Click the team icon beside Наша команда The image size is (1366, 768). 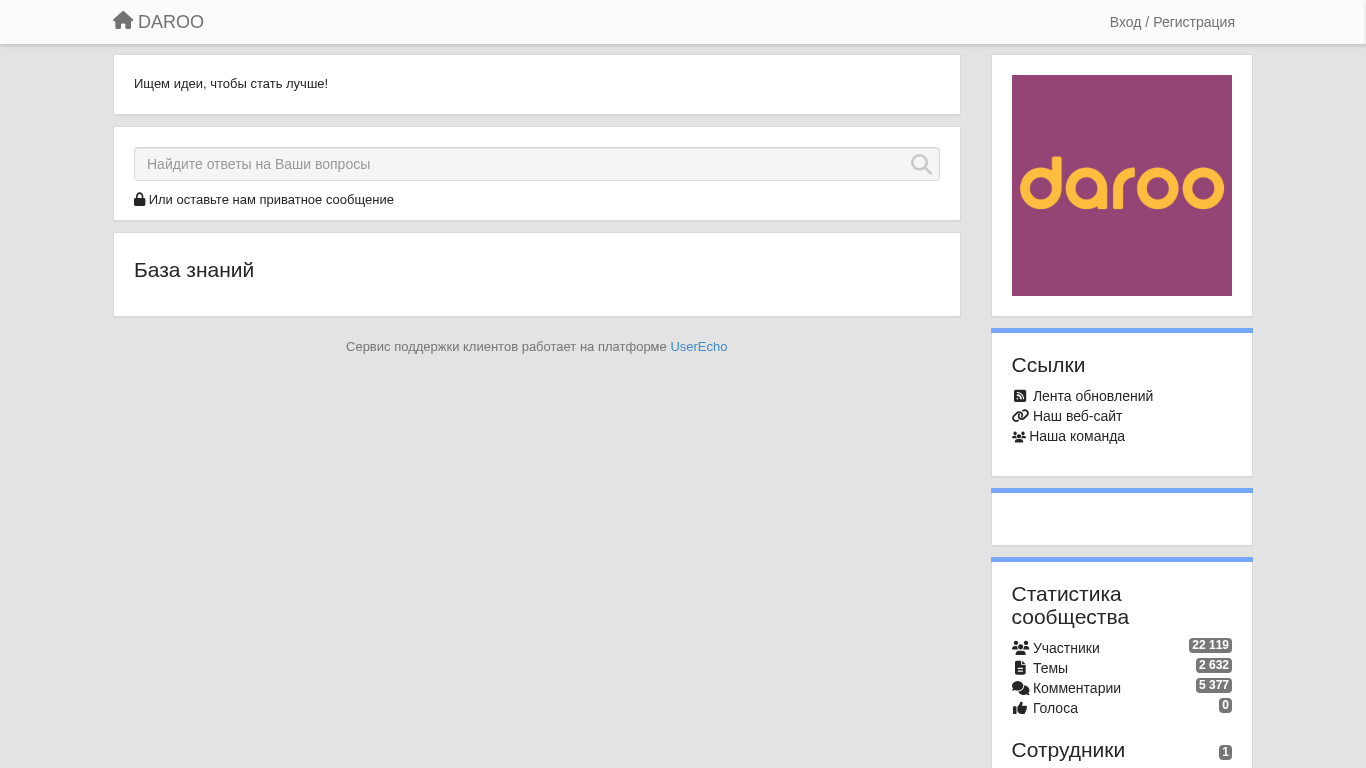(x=1019, y=436)
